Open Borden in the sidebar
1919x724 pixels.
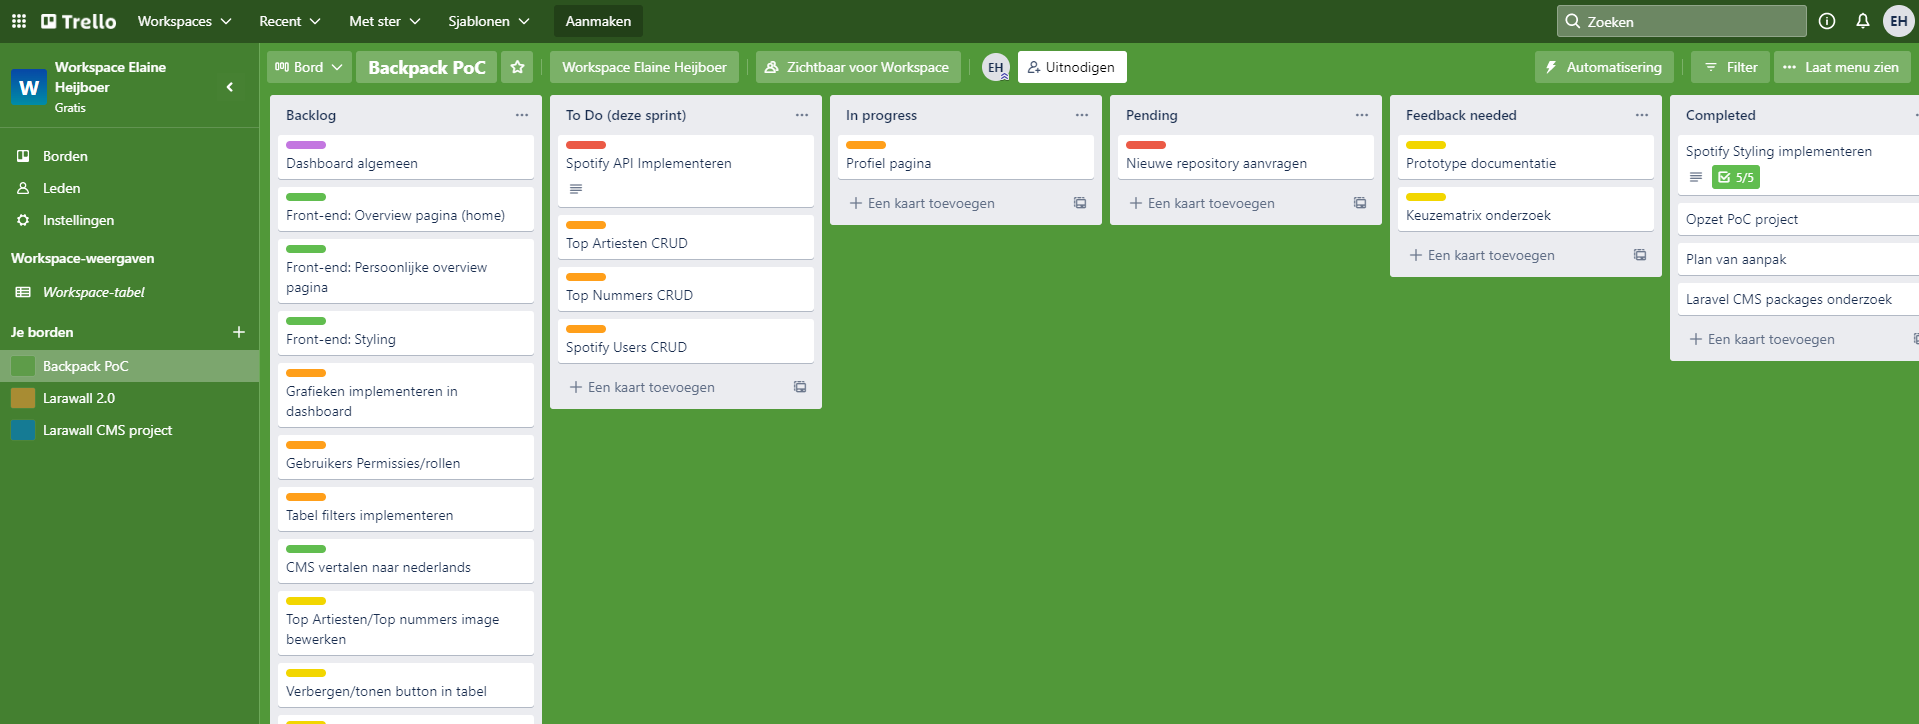[x=129, y=156]
